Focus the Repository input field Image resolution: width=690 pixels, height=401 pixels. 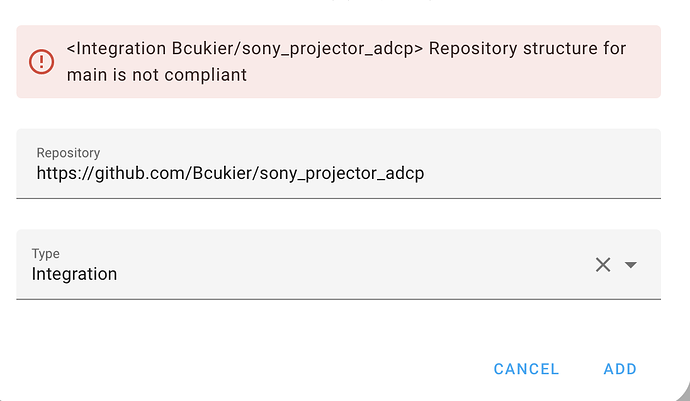tap(338, 164)
